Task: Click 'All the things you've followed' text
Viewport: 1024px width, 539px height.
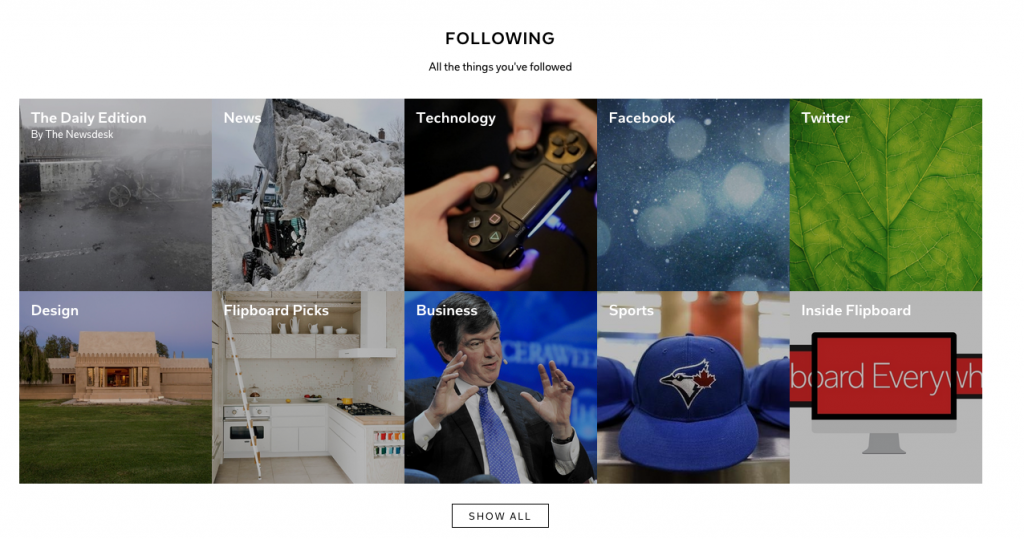Action: coord(500,67)
